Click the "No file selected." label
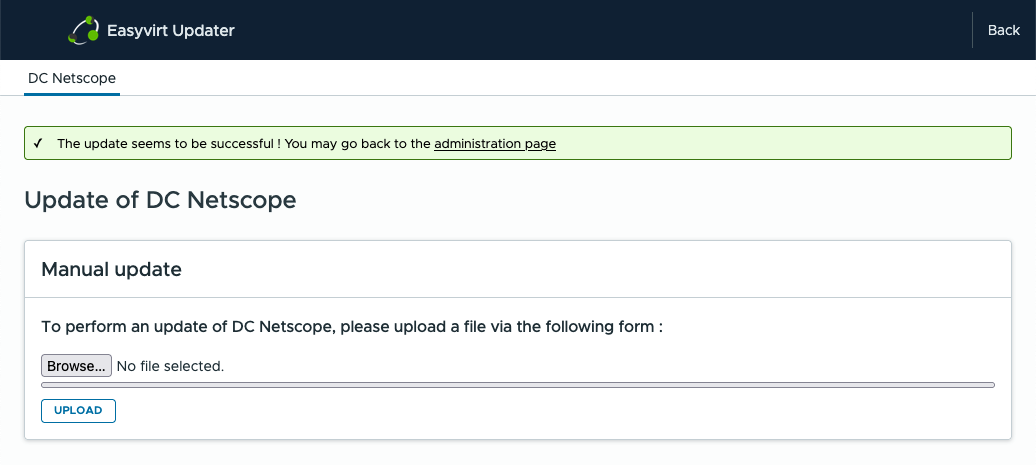Screen dimensions: 1036x465 point(170,366)
